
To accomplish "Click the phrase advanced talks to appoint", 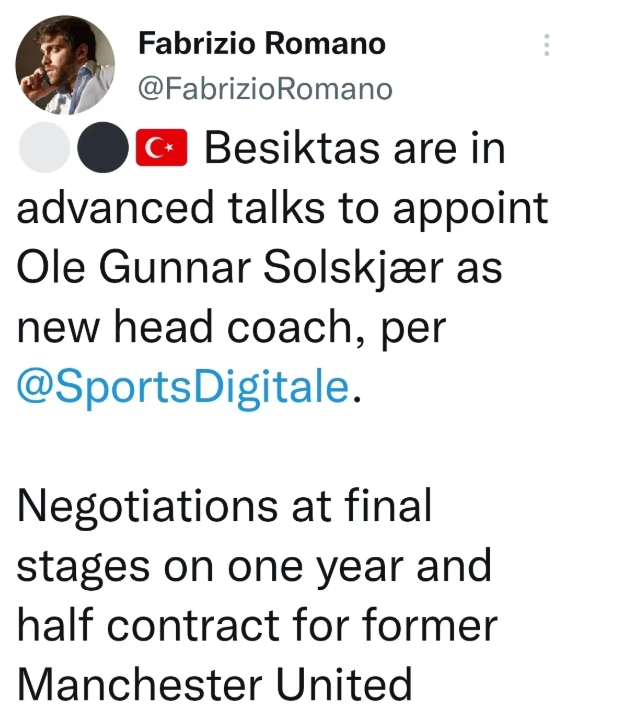I will coord(282,209).
